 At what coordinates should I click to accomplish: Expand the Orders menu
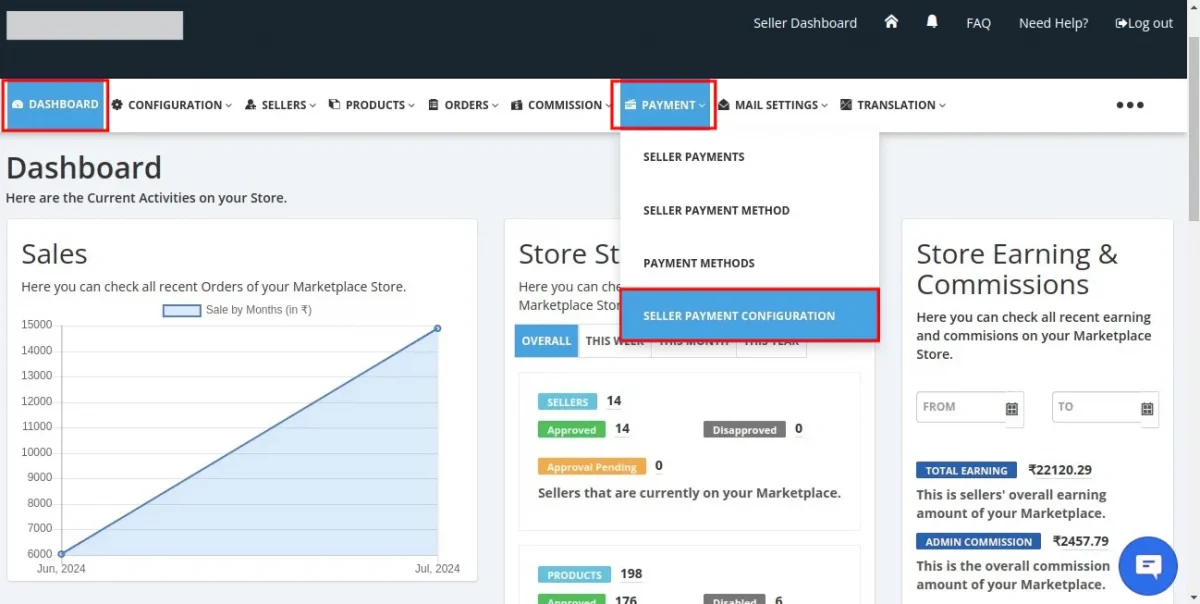[463, 105]
